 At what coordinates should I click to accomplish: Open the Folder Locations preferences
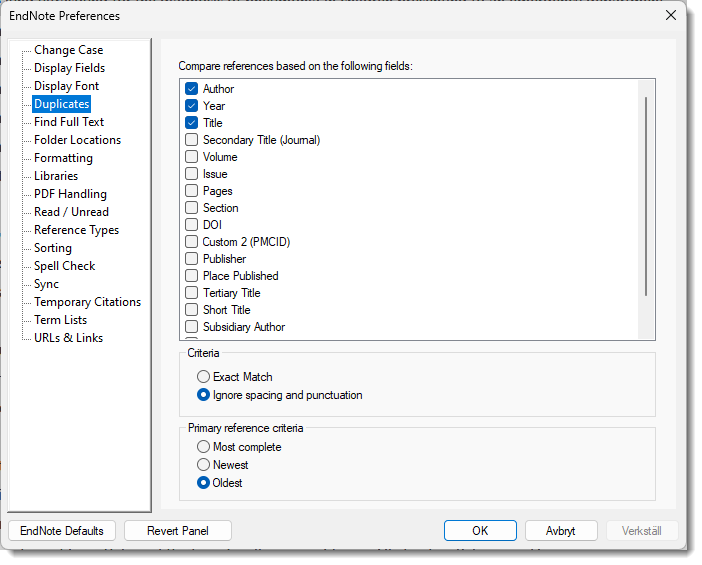[x=77, y=140]
